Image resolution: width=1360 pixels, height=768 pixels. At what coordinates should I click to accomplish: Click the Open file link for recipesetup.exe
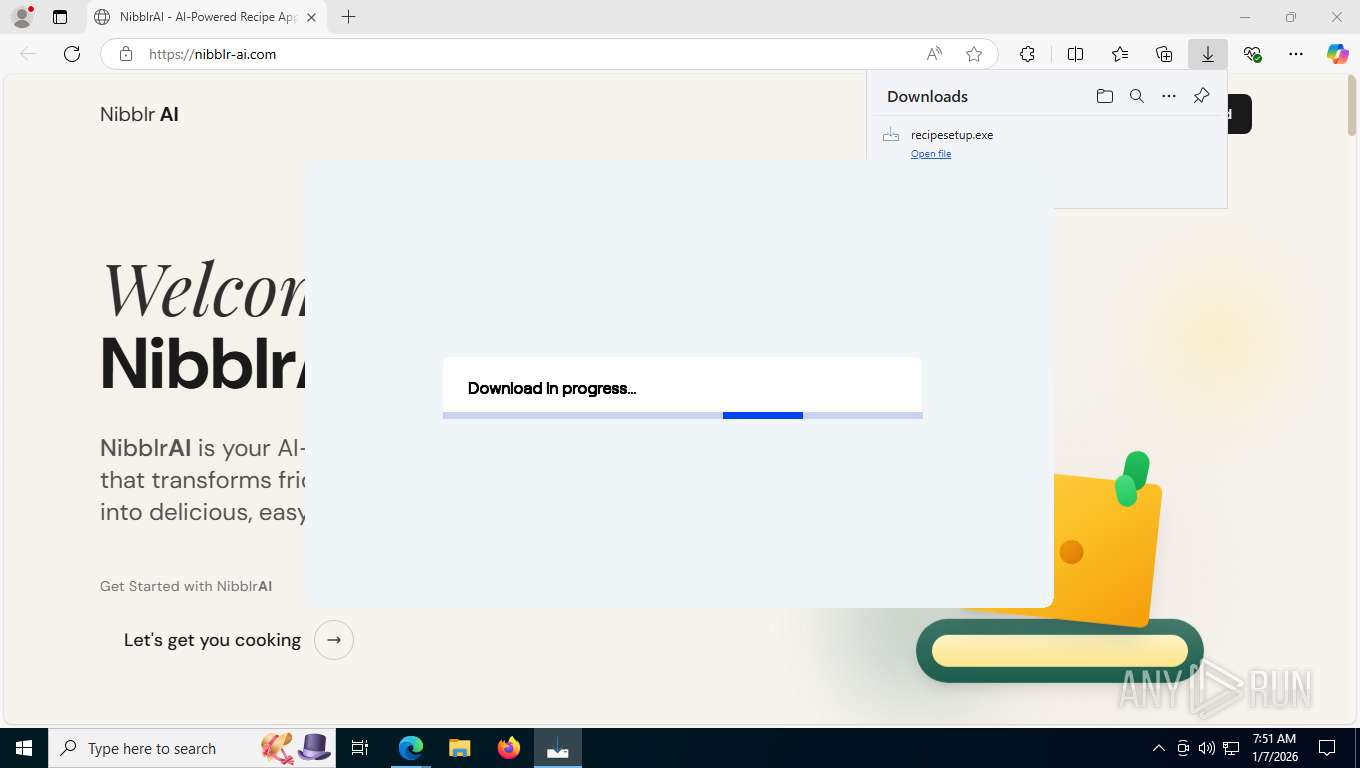pyautogui.click(x=931, y=154)
